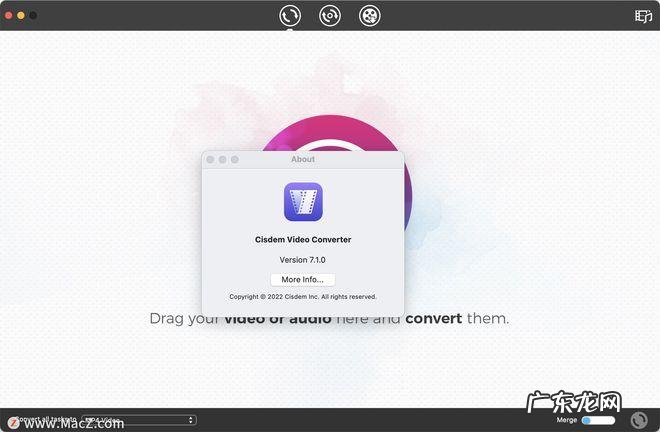Open the Download video tab (film reel icon)
This screenshot has height=432, width=660.
(370, 15)
